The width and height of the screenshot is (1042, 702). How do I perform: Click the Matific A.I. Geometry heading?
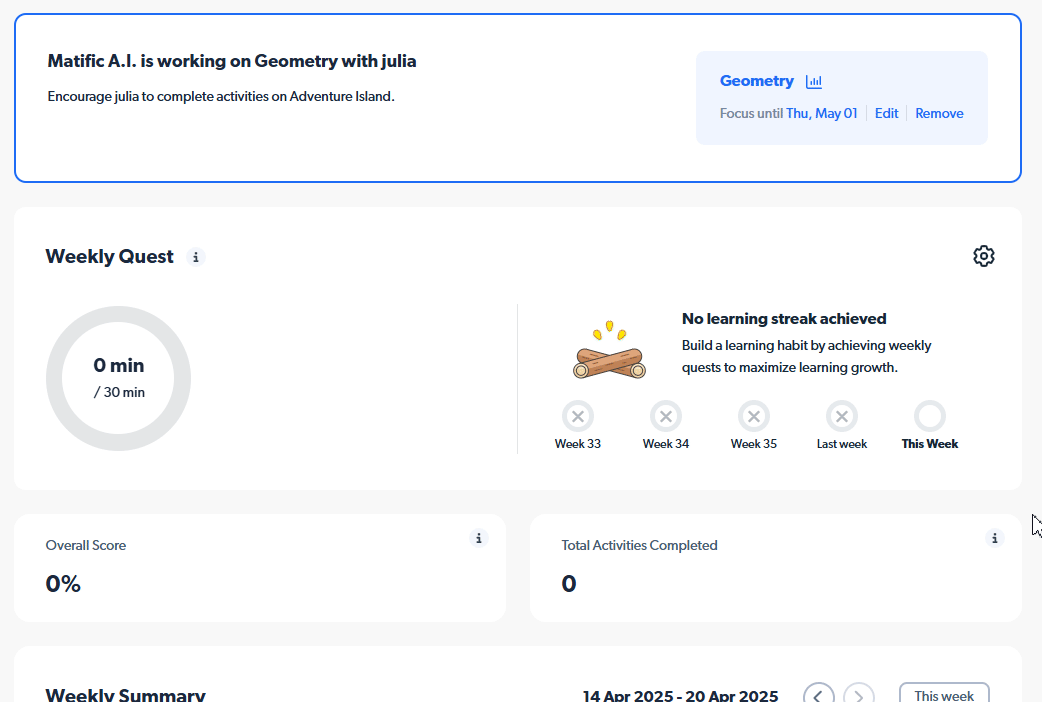point(232,61)
